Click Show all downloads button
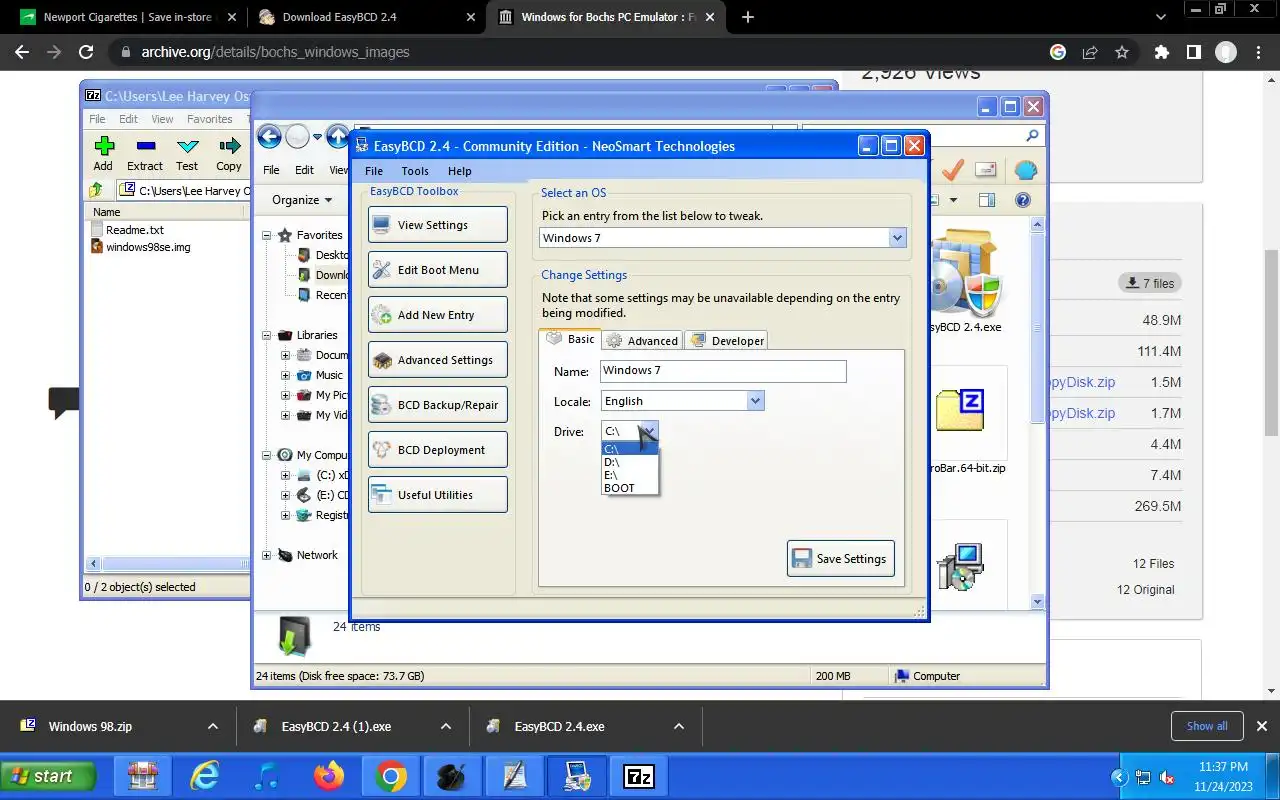 (x=1207, y=726)
